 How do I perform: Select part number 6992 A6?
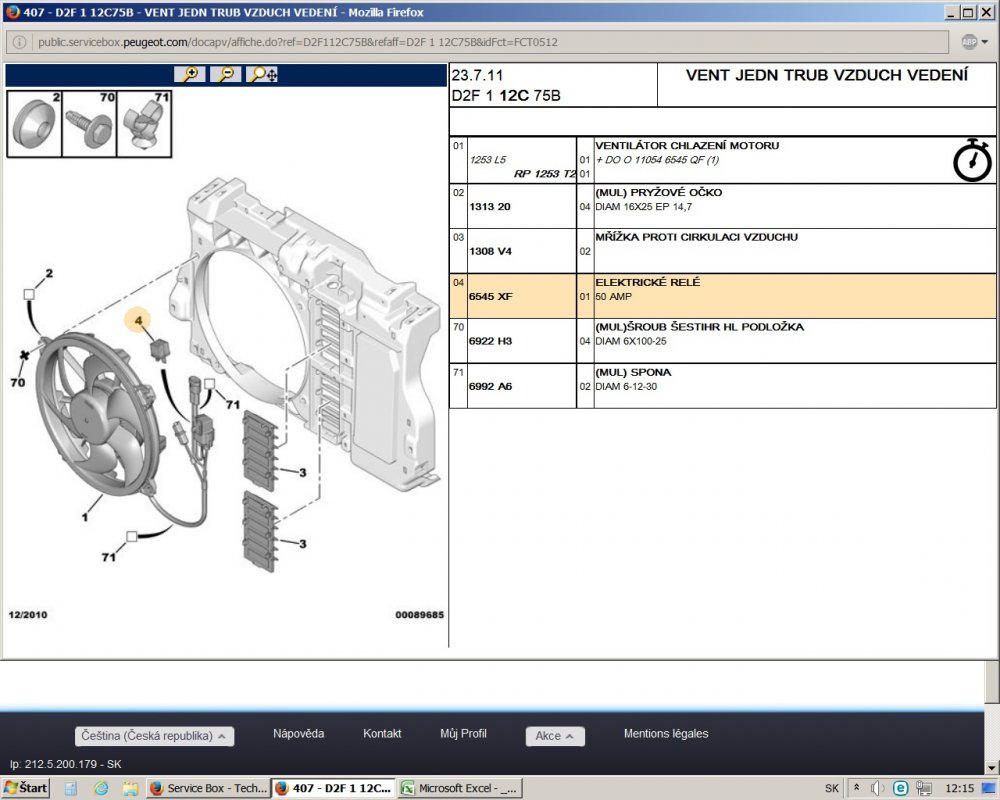pos(490,387)
